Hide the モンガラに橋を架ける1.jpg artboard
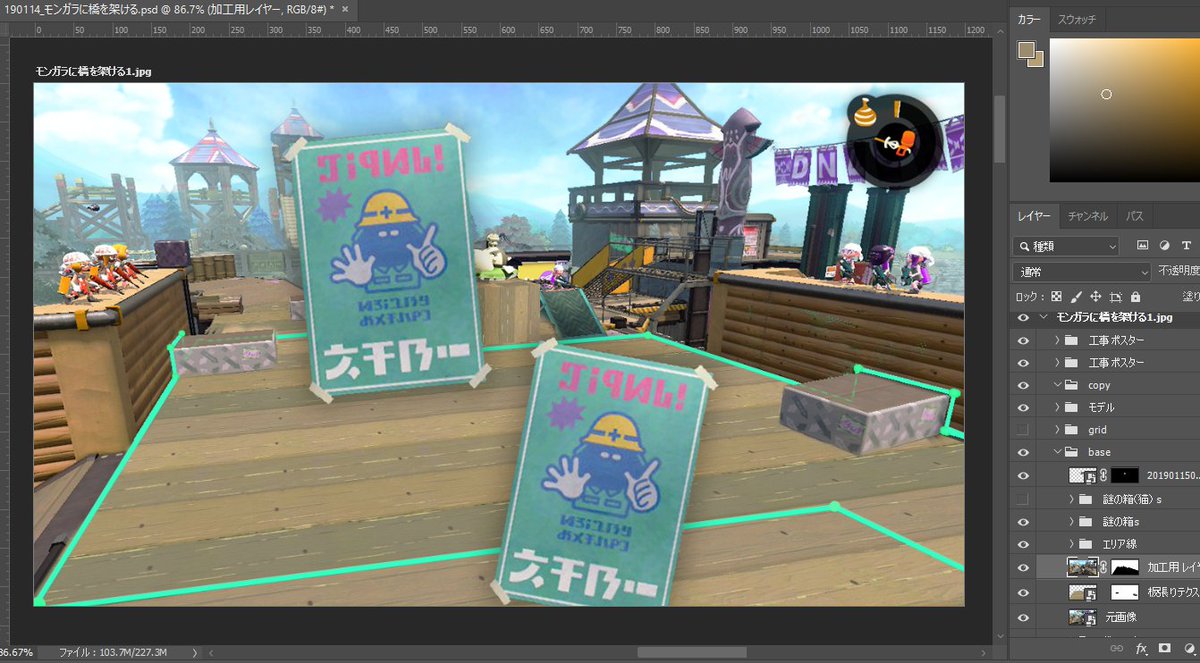Image resolution: width=1200 pixels, height=663 pixels. (x=1022, y=318)
